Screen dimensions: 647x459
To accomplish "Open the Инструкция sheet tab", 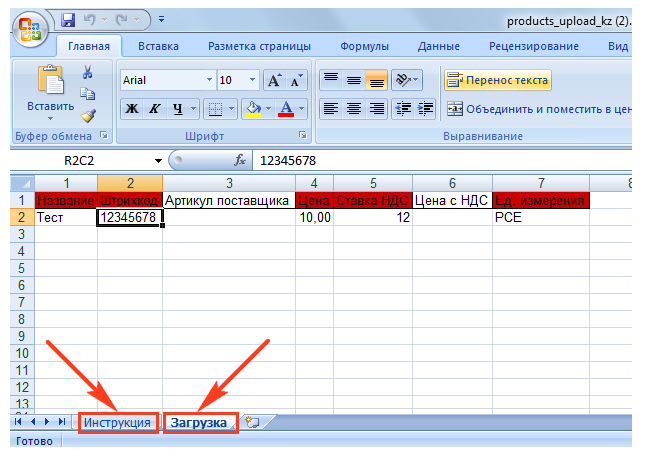I will [x=118, y=423].
